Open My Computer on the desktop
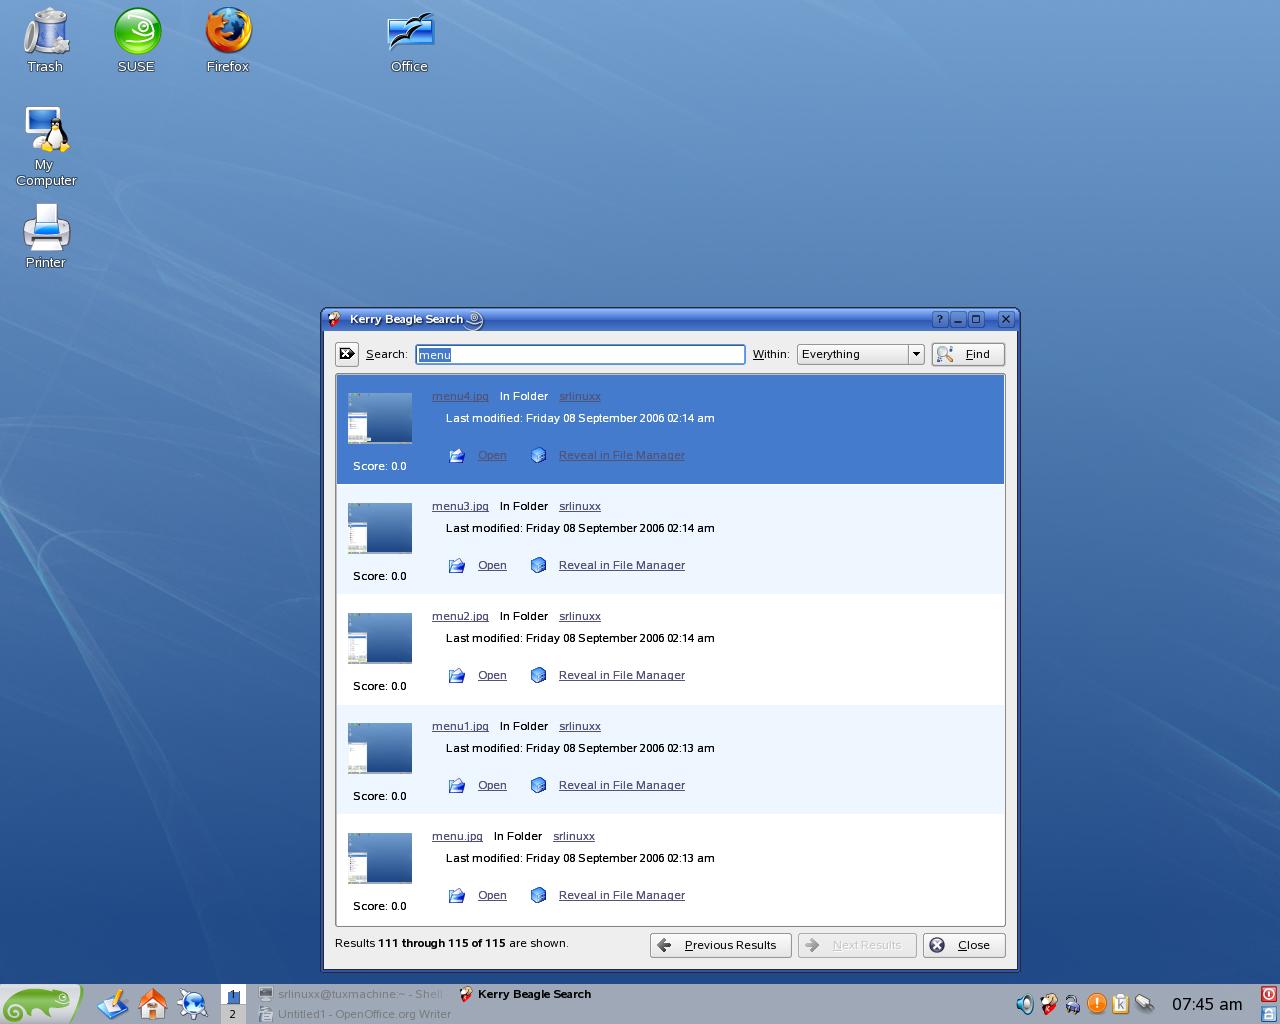 45,146
